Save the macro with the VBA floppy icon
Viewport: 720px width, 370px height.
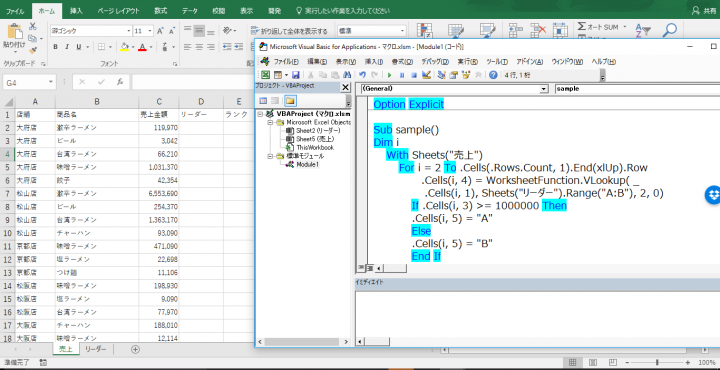[x=296, y=75]
